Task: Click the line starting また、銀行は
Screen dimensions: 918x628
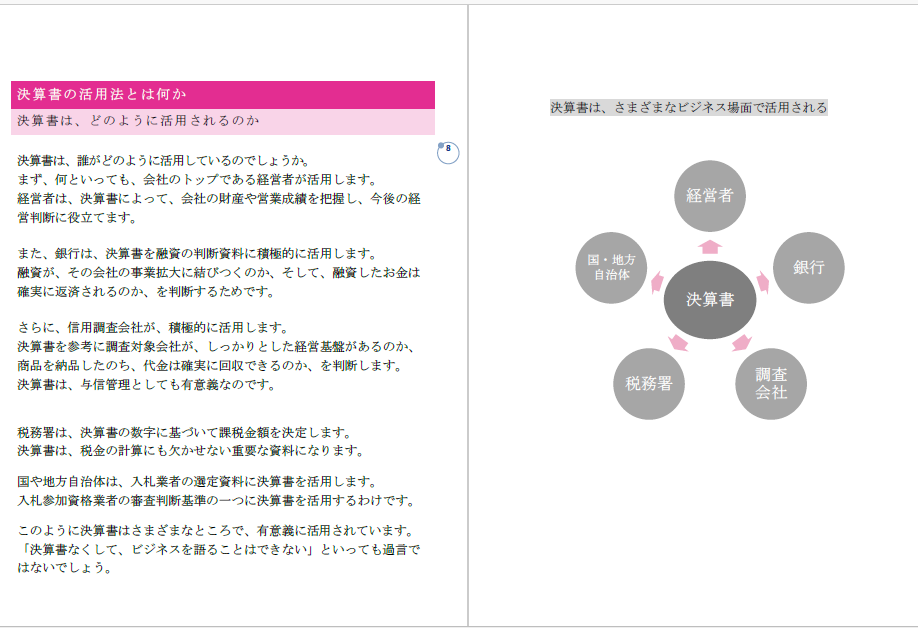Action: (x=197, y=253)
